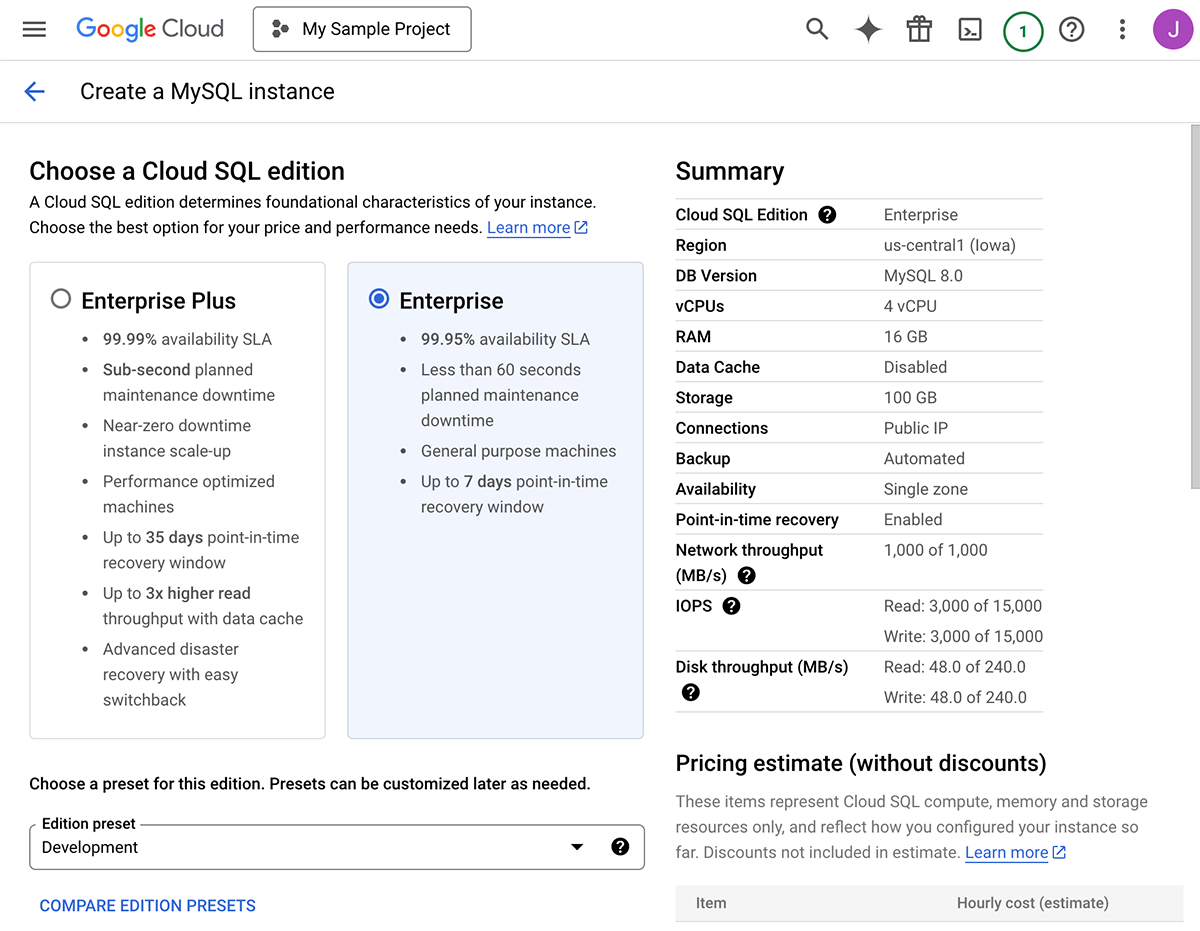Screen dimensions: 1200x931
Task: Click the help icon next to Edition preset
Action: click(620, 847)
